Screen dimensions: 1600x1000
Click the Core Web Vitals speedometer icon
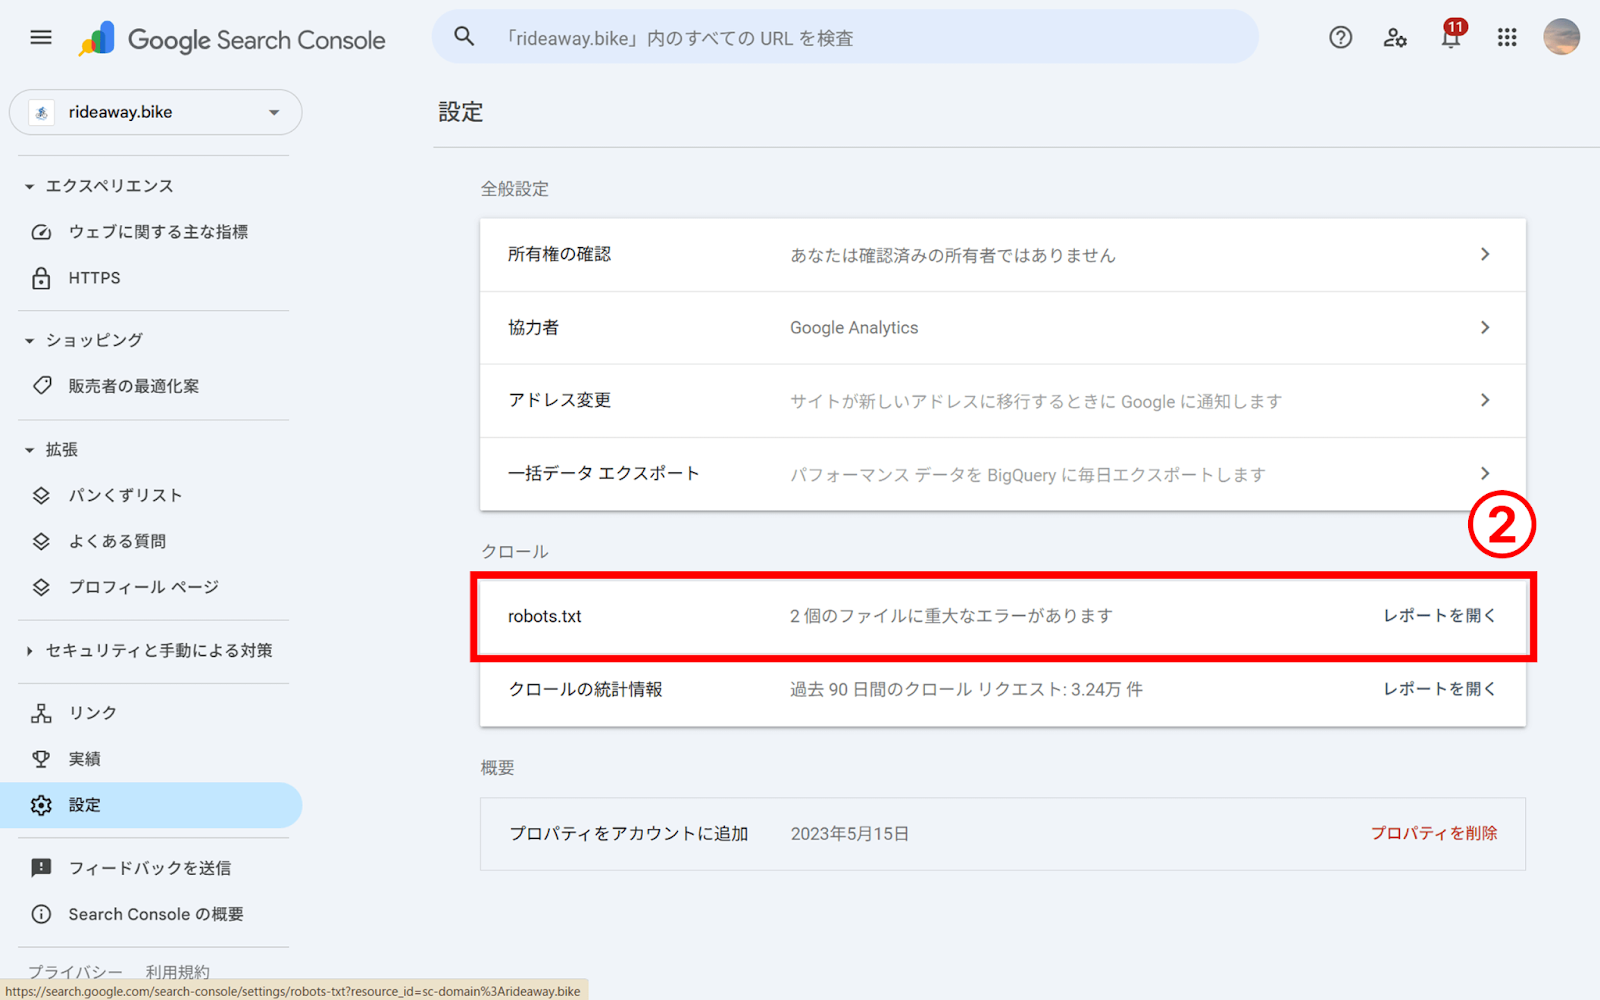[41, 231]
